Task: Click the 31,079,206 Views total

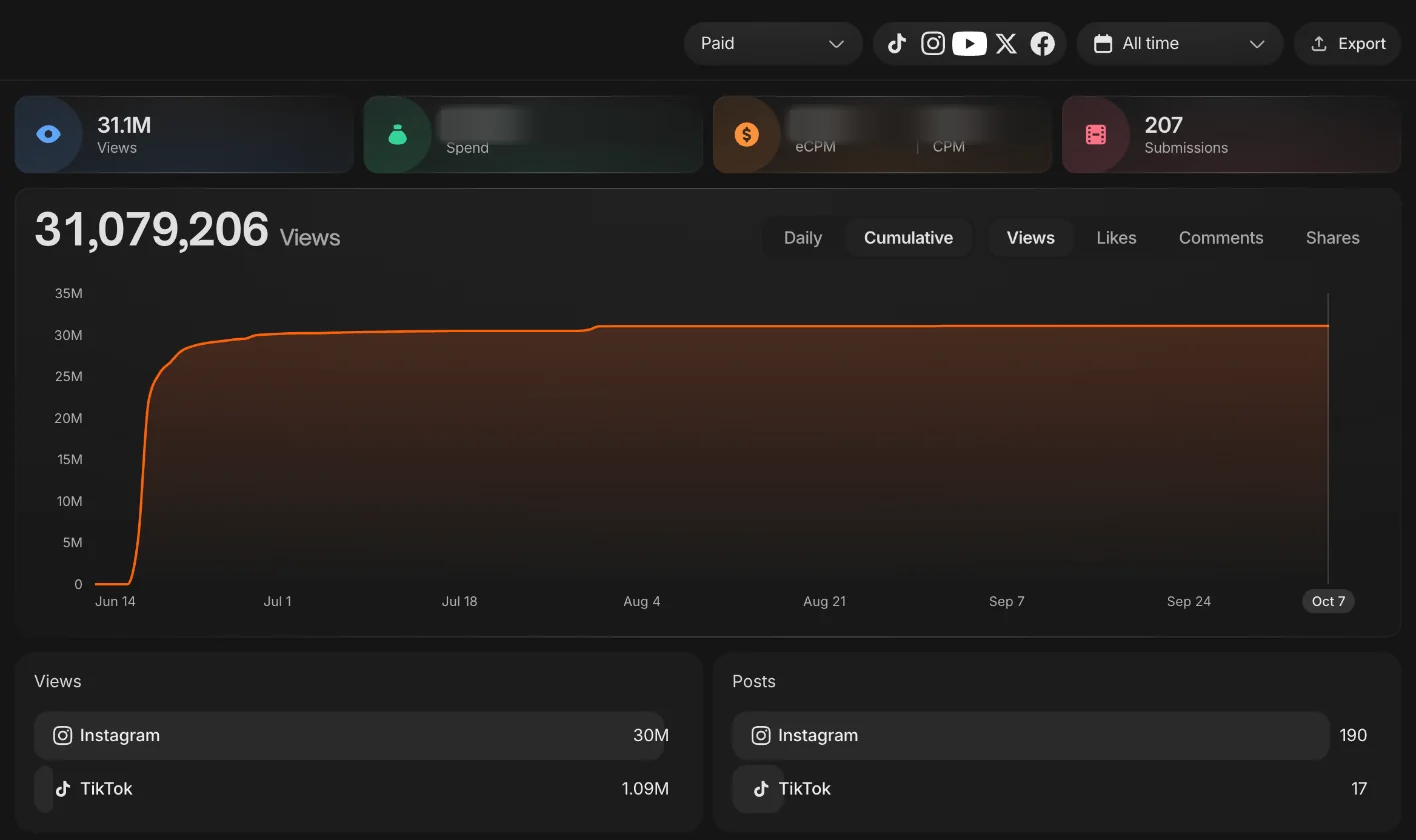Action: coord(188,231)
